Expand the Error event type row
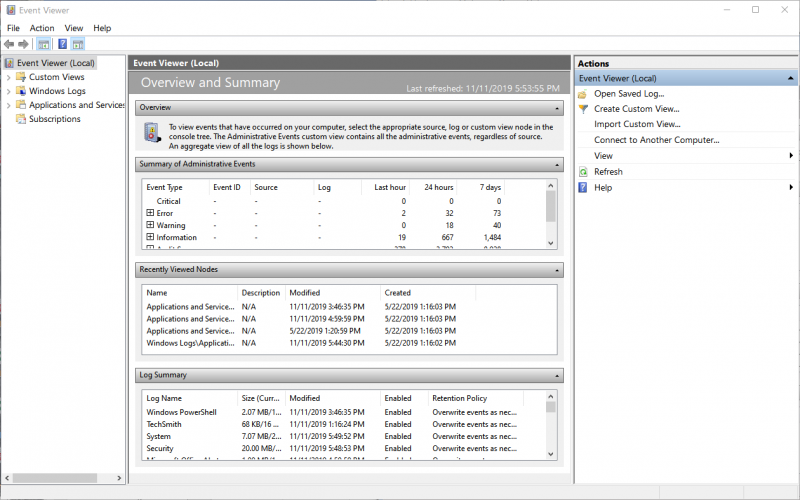The image size is (800, 500). click(x=150, y=213)
